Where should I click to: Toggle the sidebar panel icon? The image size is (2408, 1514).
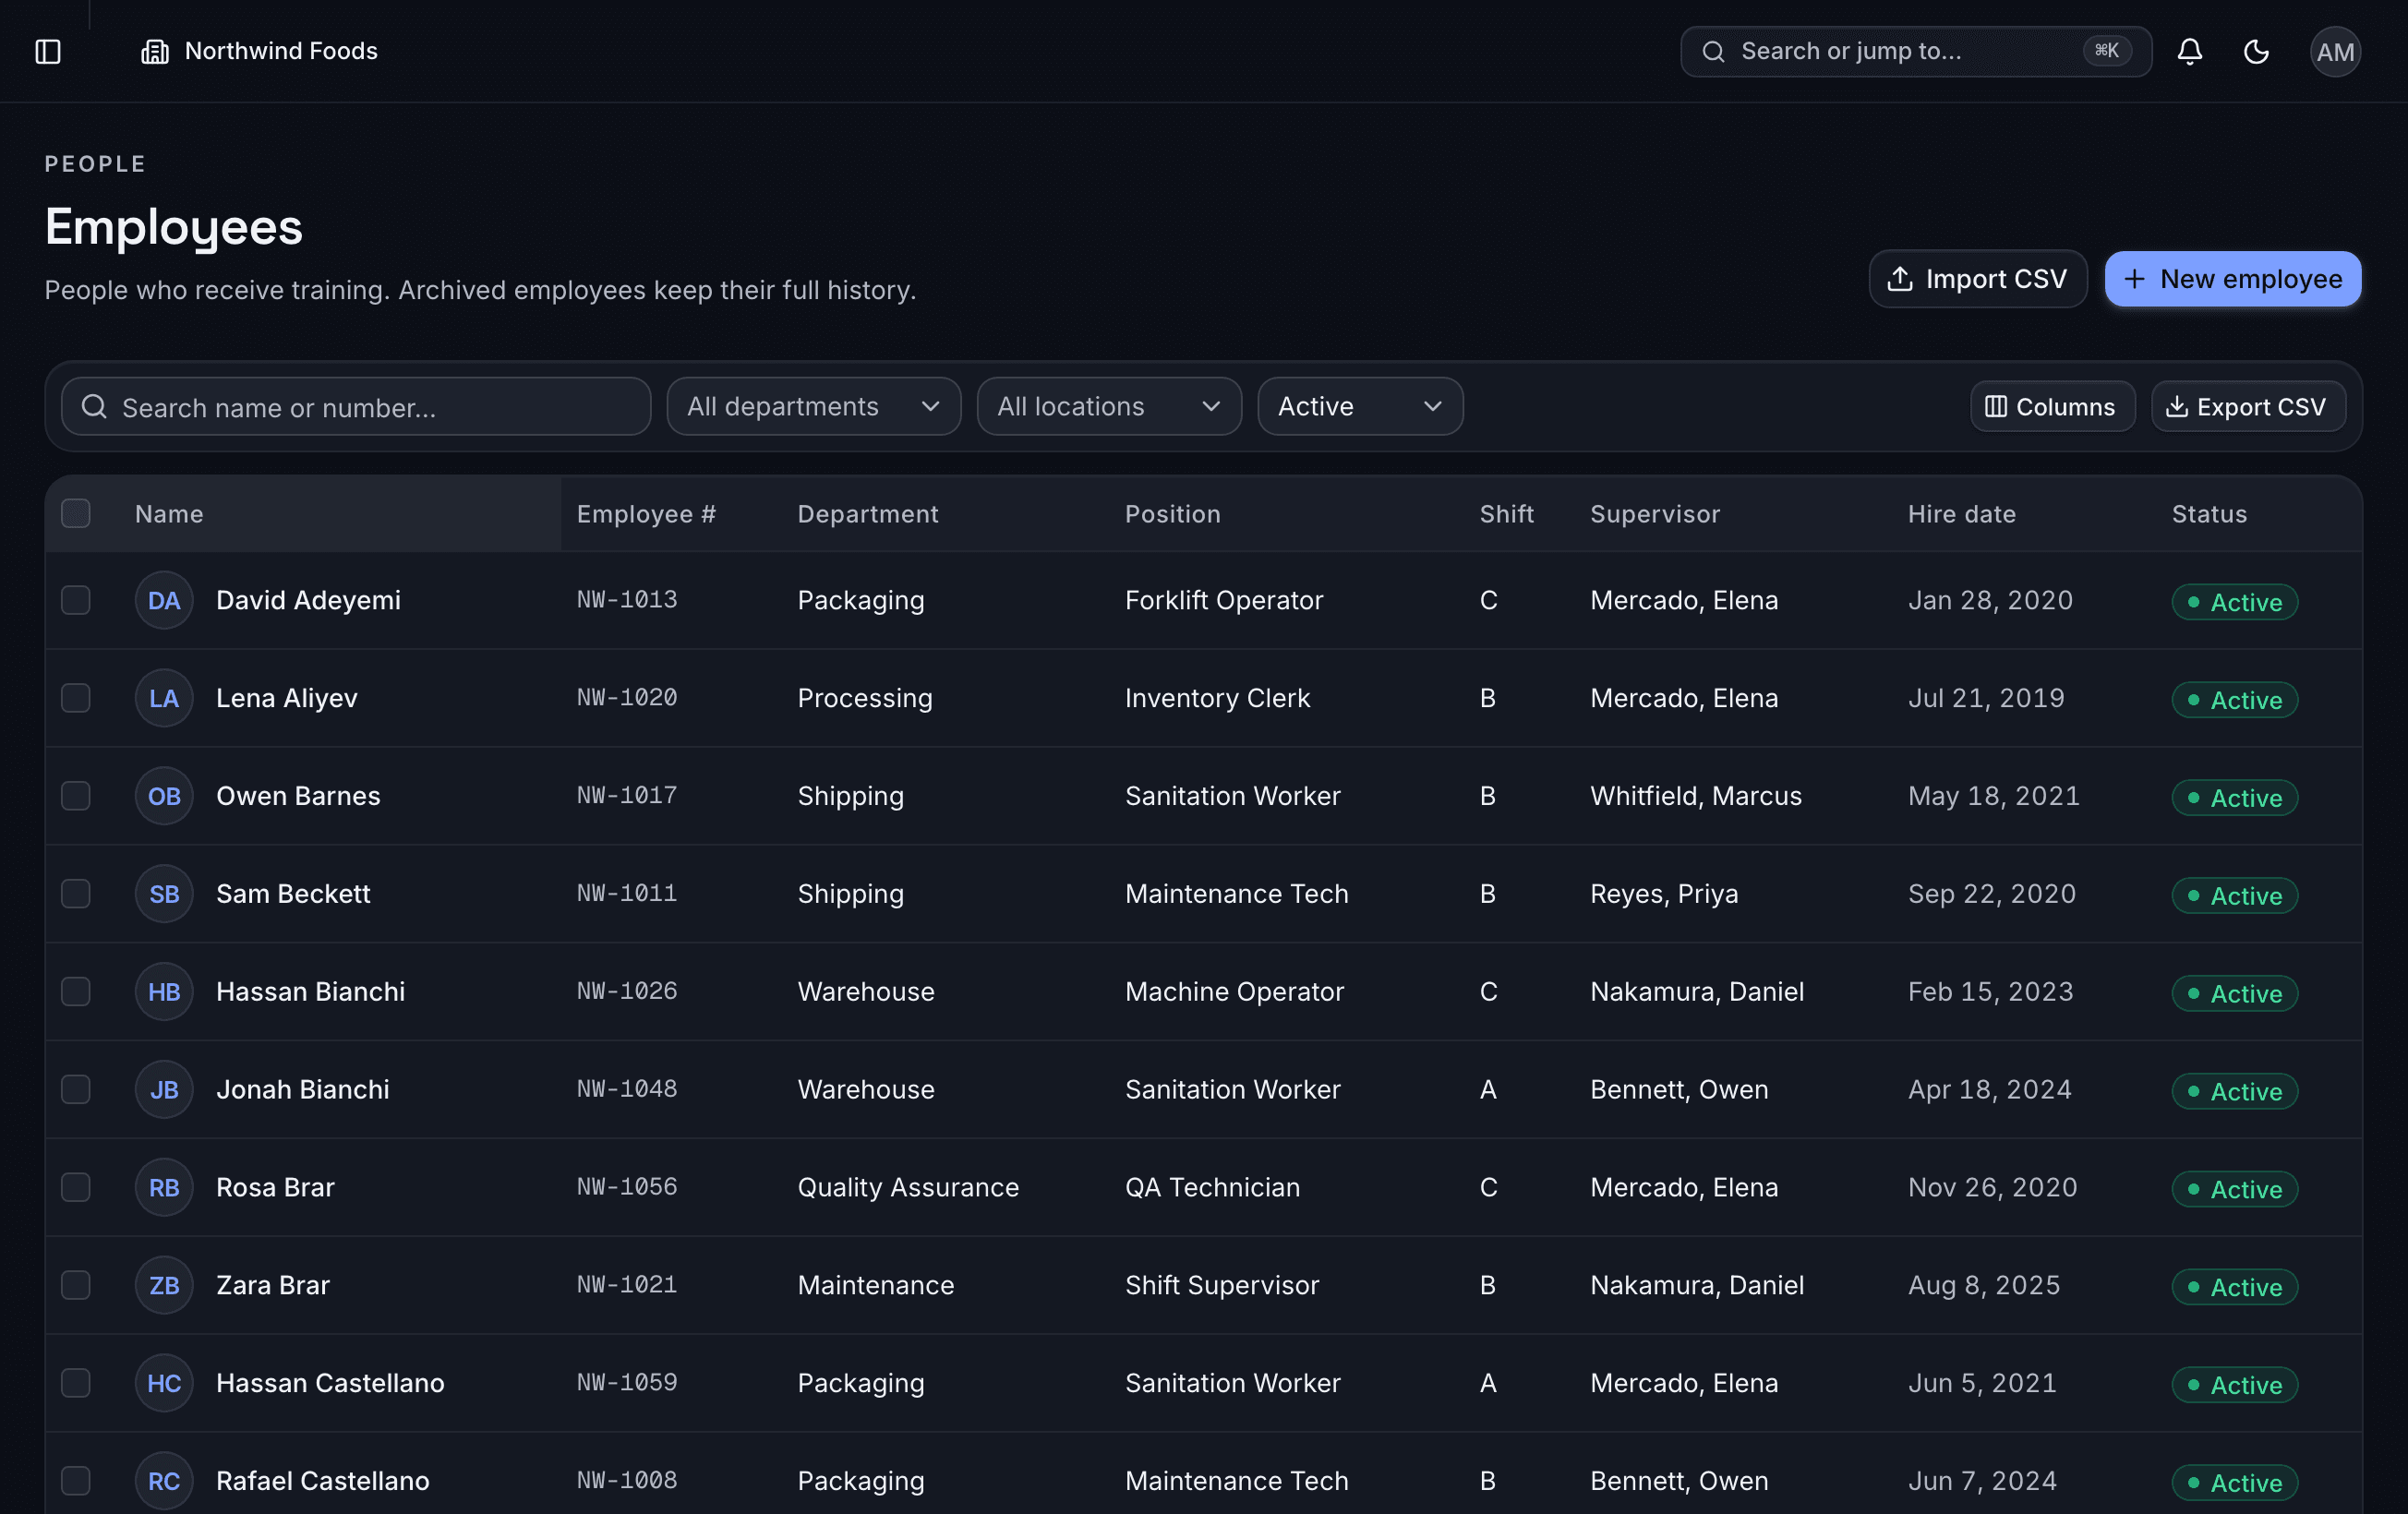(x=48, y=51)
